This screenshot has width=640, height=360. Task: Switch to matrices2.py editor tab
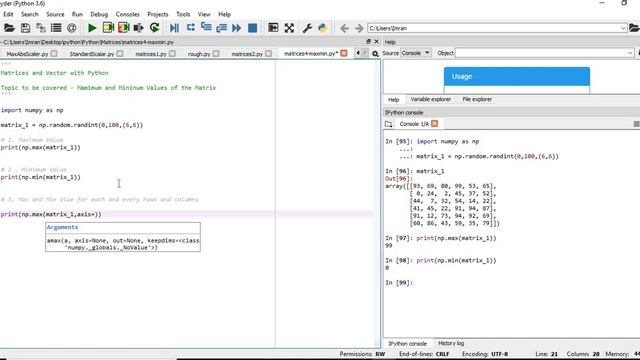click(247, 54)
